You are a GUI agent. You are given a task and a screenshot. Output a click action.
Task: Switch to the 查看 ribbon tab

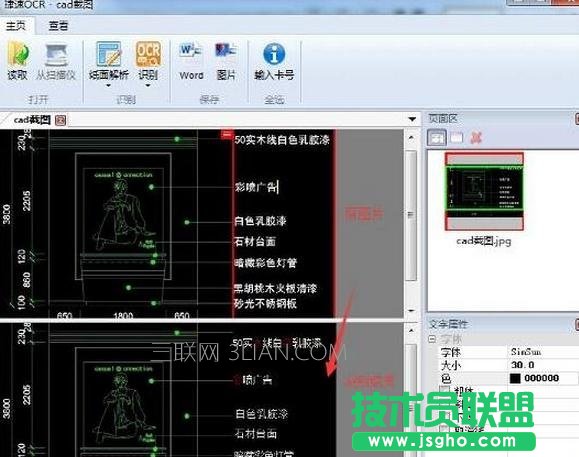[58, 25]
